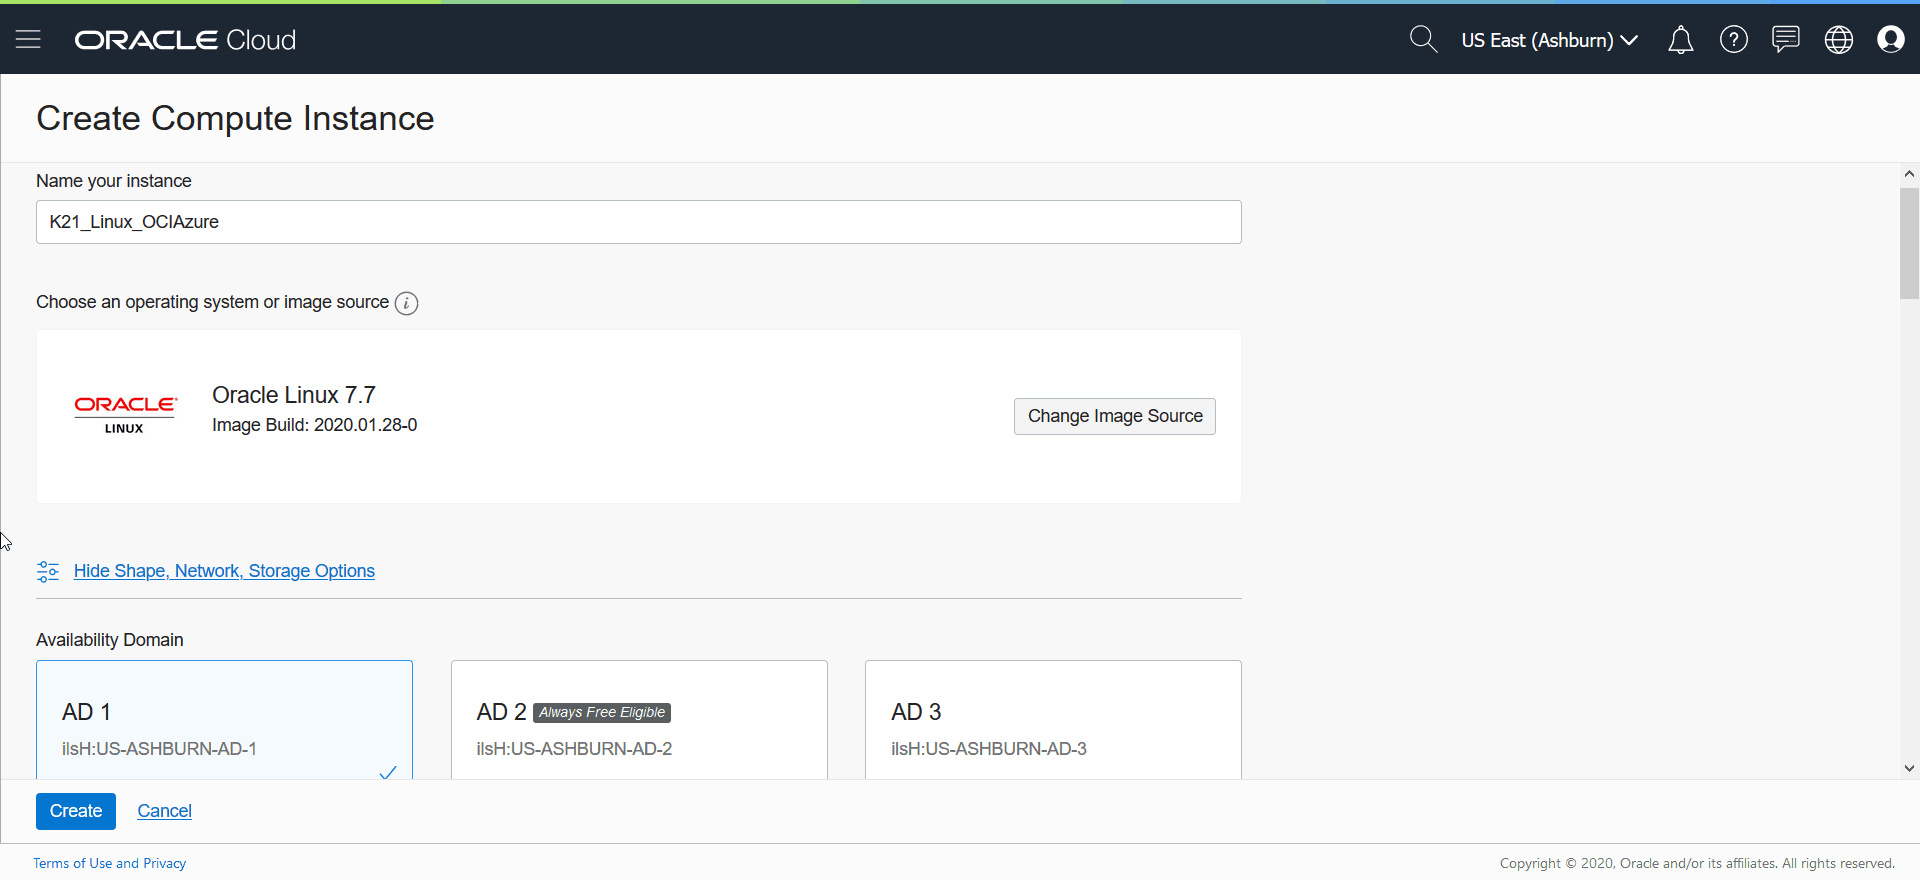Expand the US East (Ashburn) region dropdown

(1549, 40)
